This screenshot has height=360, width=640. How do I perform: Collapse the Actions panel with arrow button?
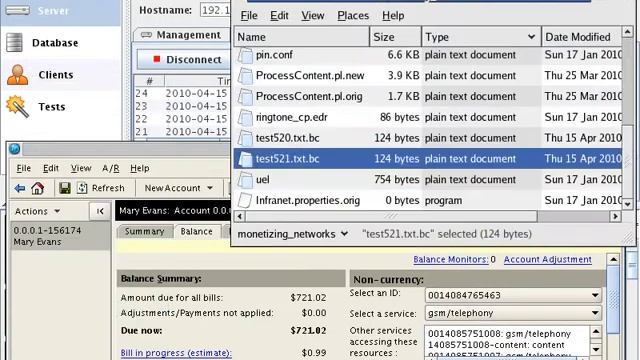(100, 211)
